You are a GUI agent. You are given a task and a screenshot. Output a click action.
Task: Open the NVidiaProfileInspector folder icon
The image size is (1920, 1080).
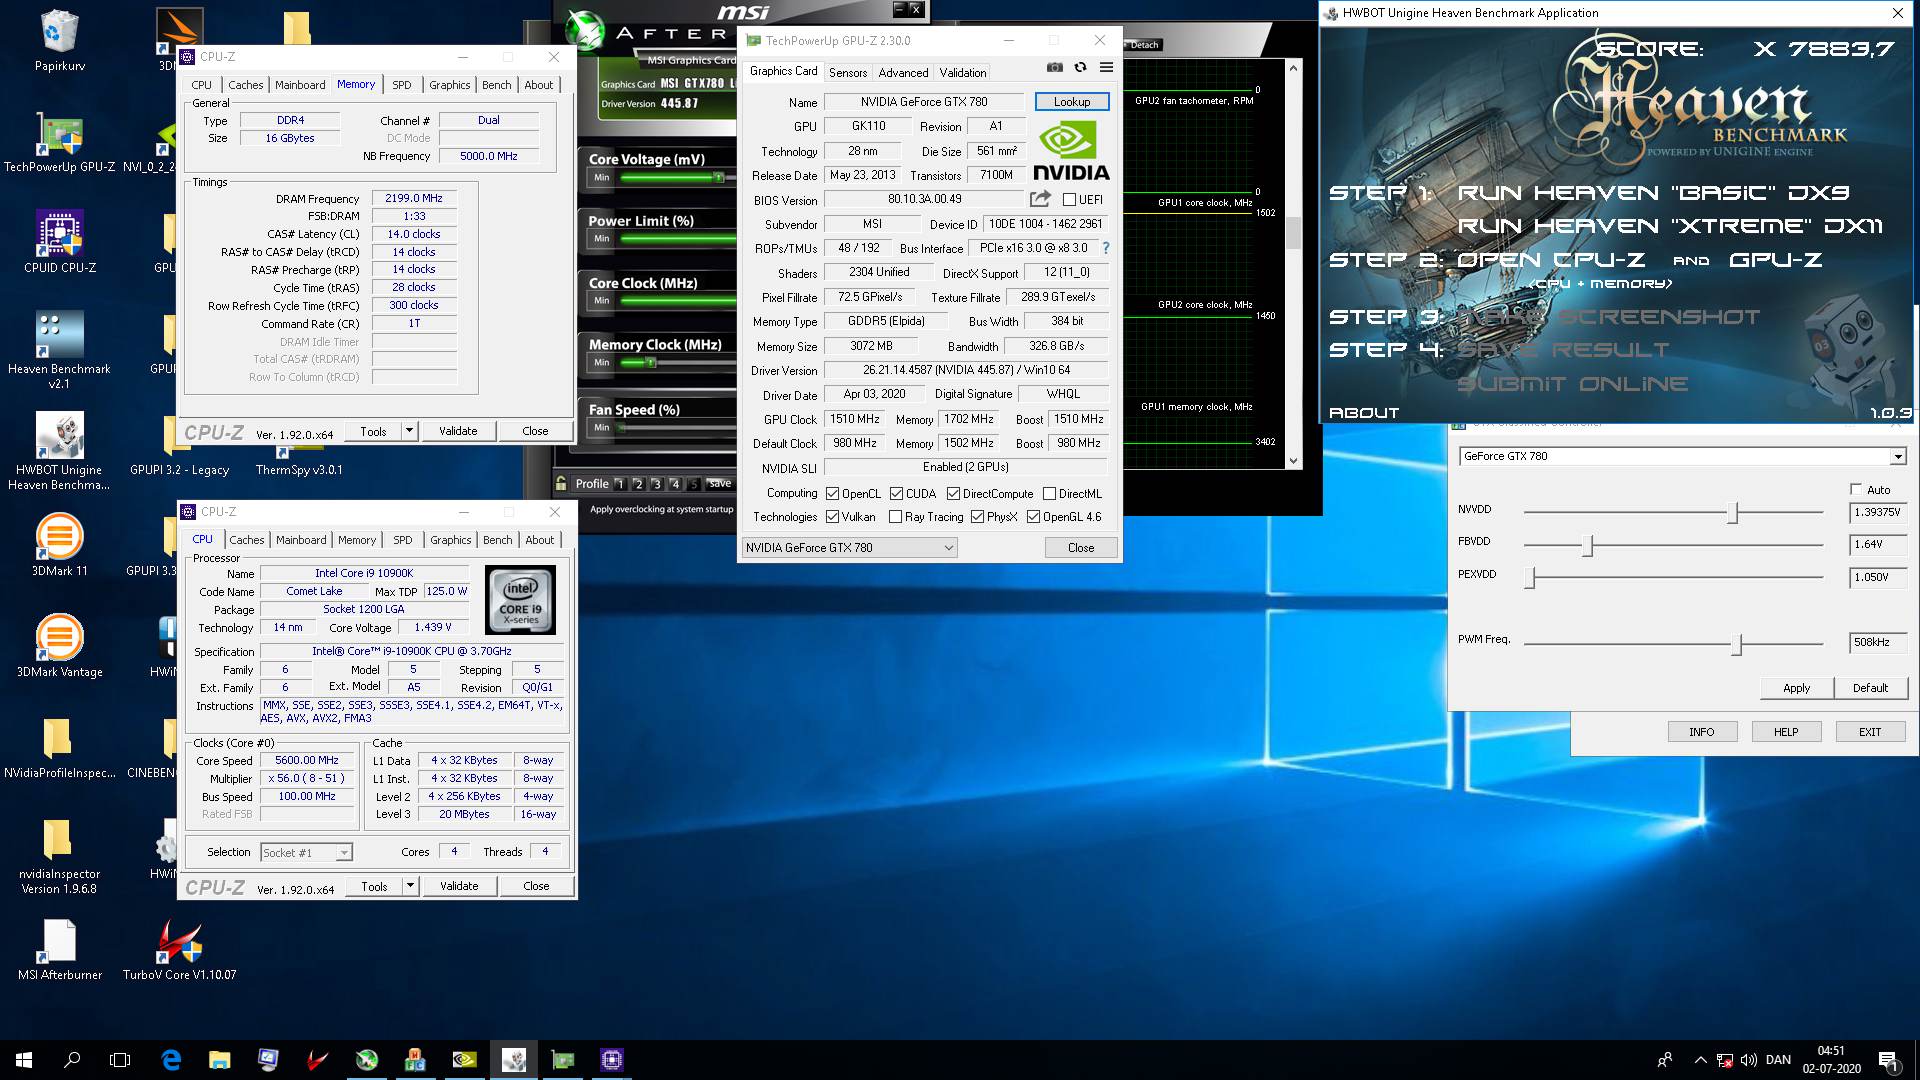(x=59, y=748)
